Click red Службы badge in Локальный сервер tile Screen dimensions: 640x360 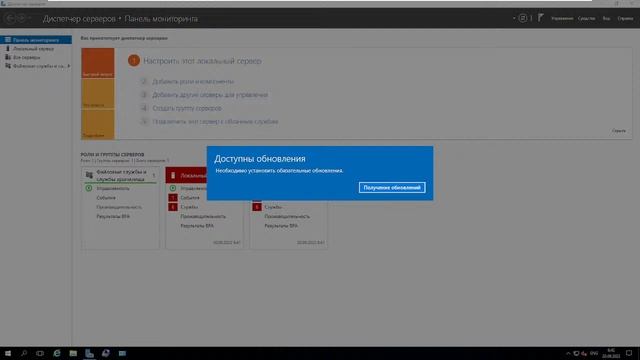click(173, 207)
